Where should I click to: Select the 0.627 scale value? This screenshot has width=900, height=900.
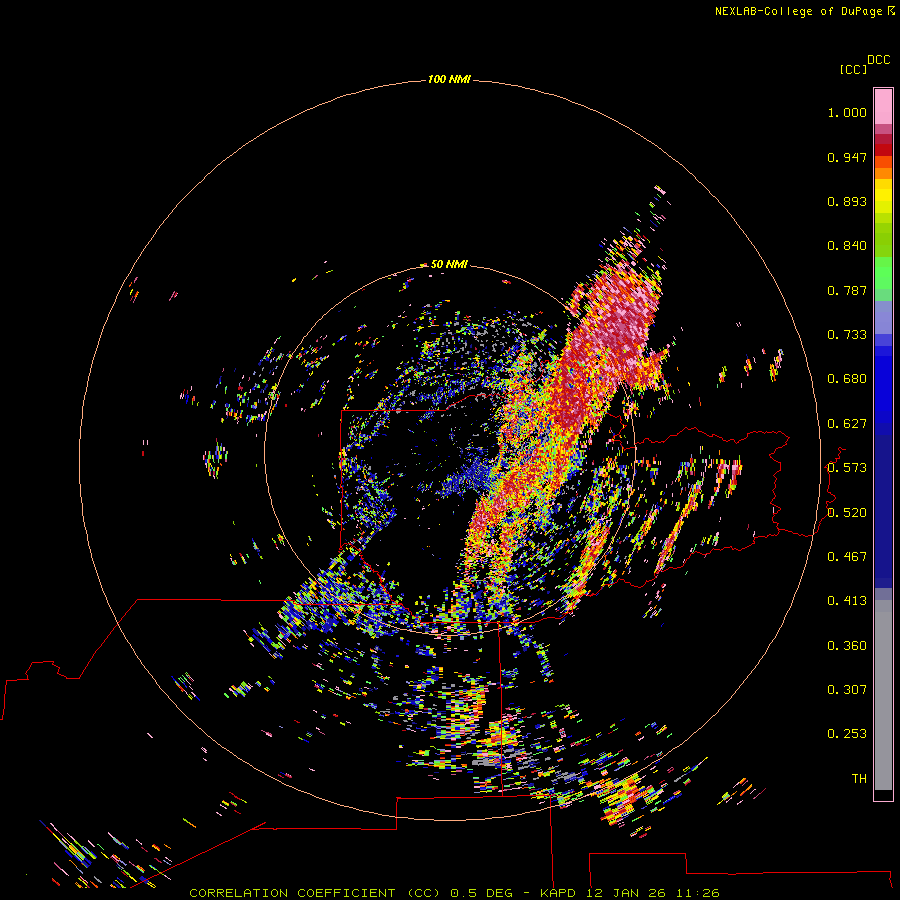click(x=847, y=424)
